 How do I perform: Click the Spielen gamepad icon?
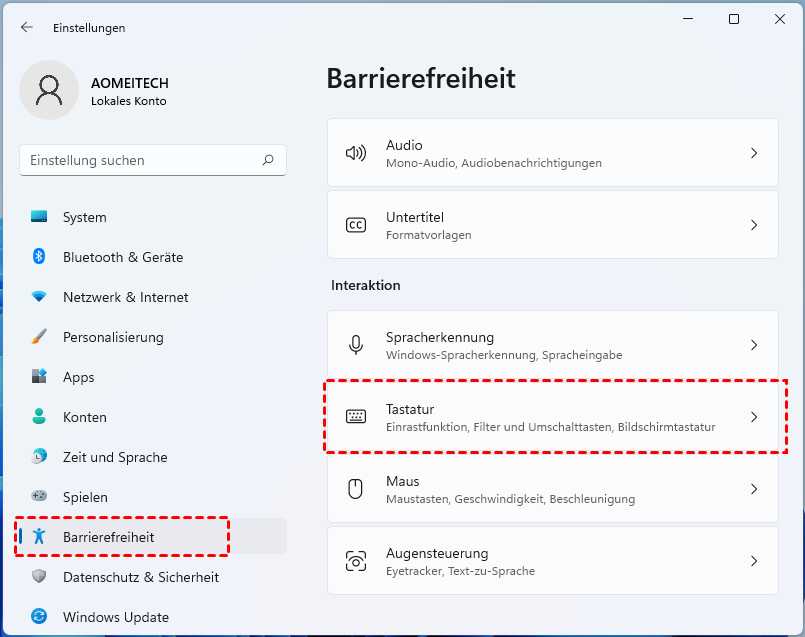click(39, 496)
